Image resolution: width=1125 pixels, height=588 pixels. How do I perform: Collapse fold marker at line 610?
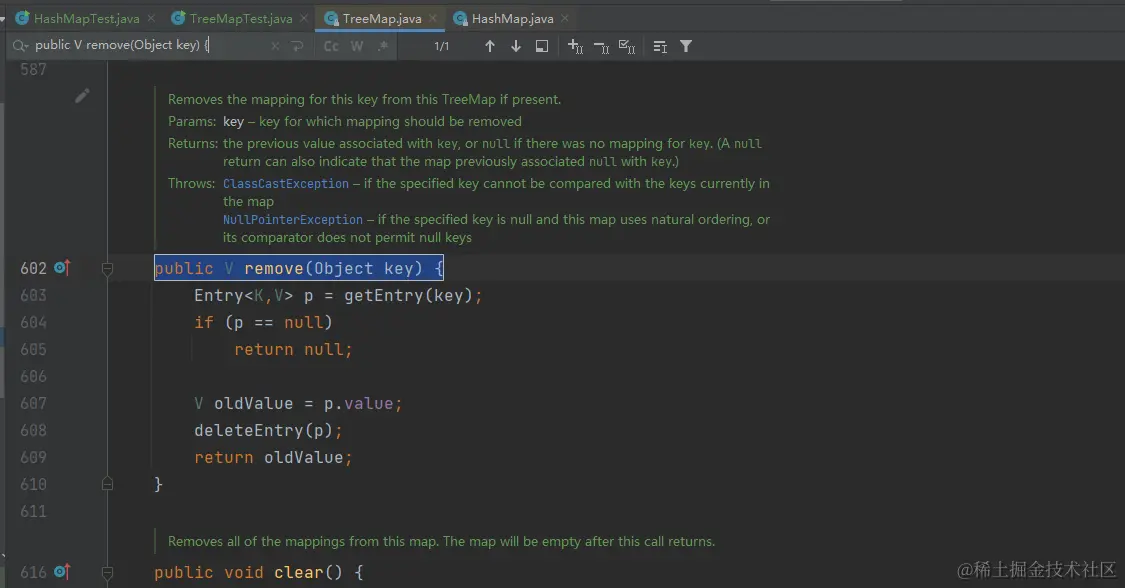tap(108, 484)
